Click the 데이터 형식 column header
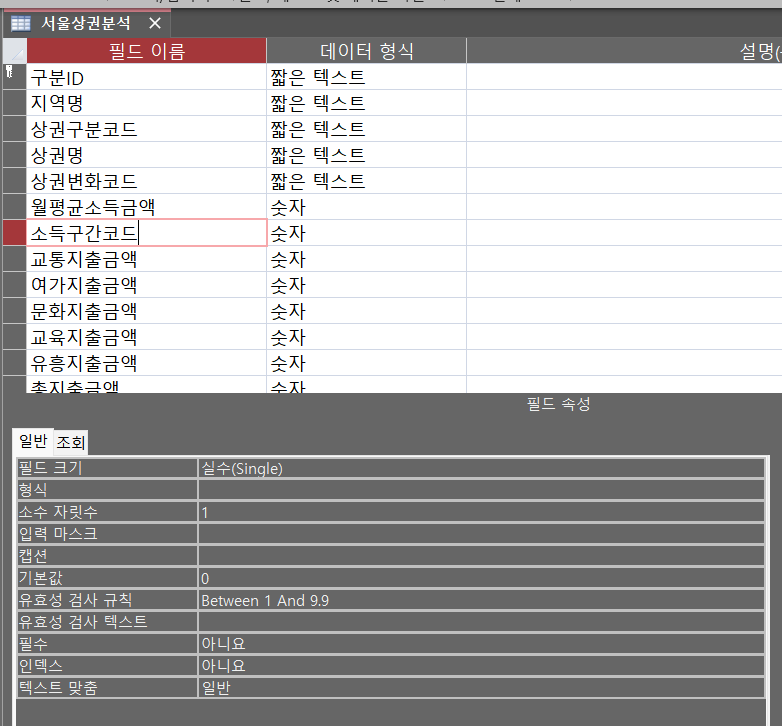This screenshot has height=726, width=782. click(366, 51)
